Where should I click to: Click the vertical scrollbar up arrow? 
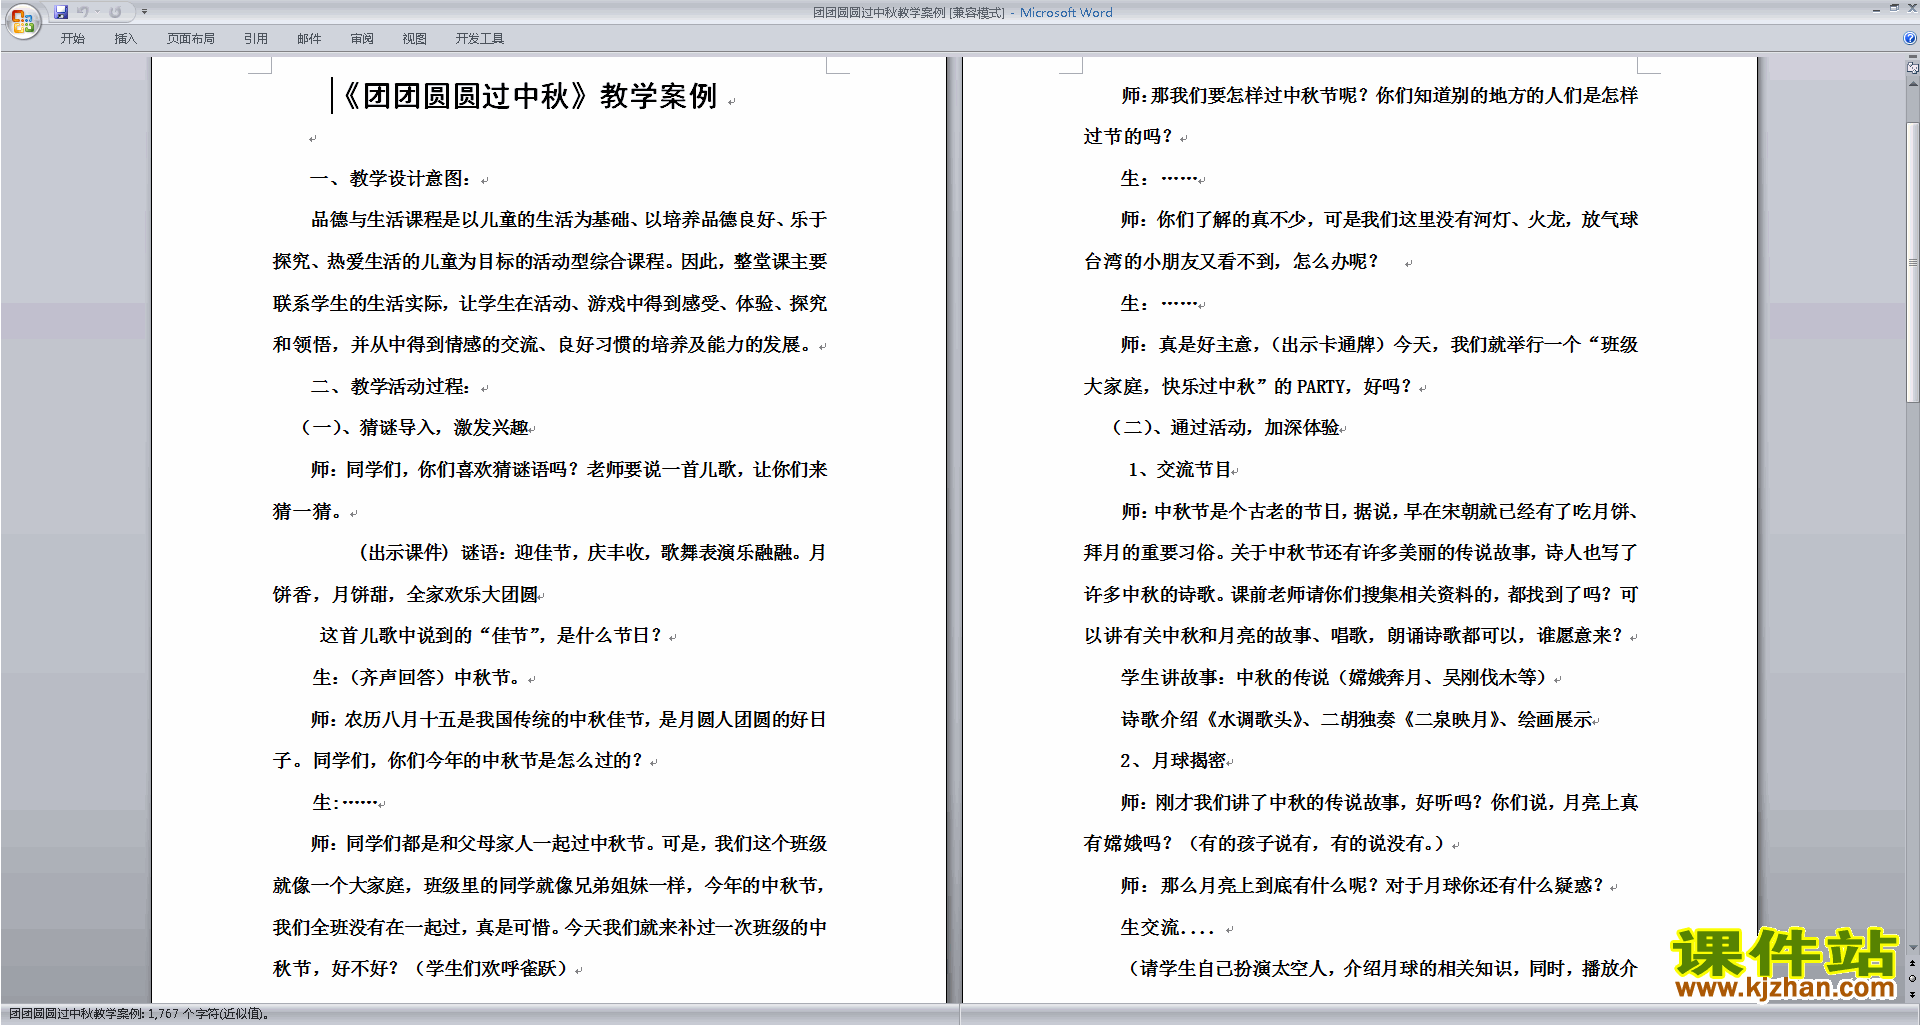1912,85
